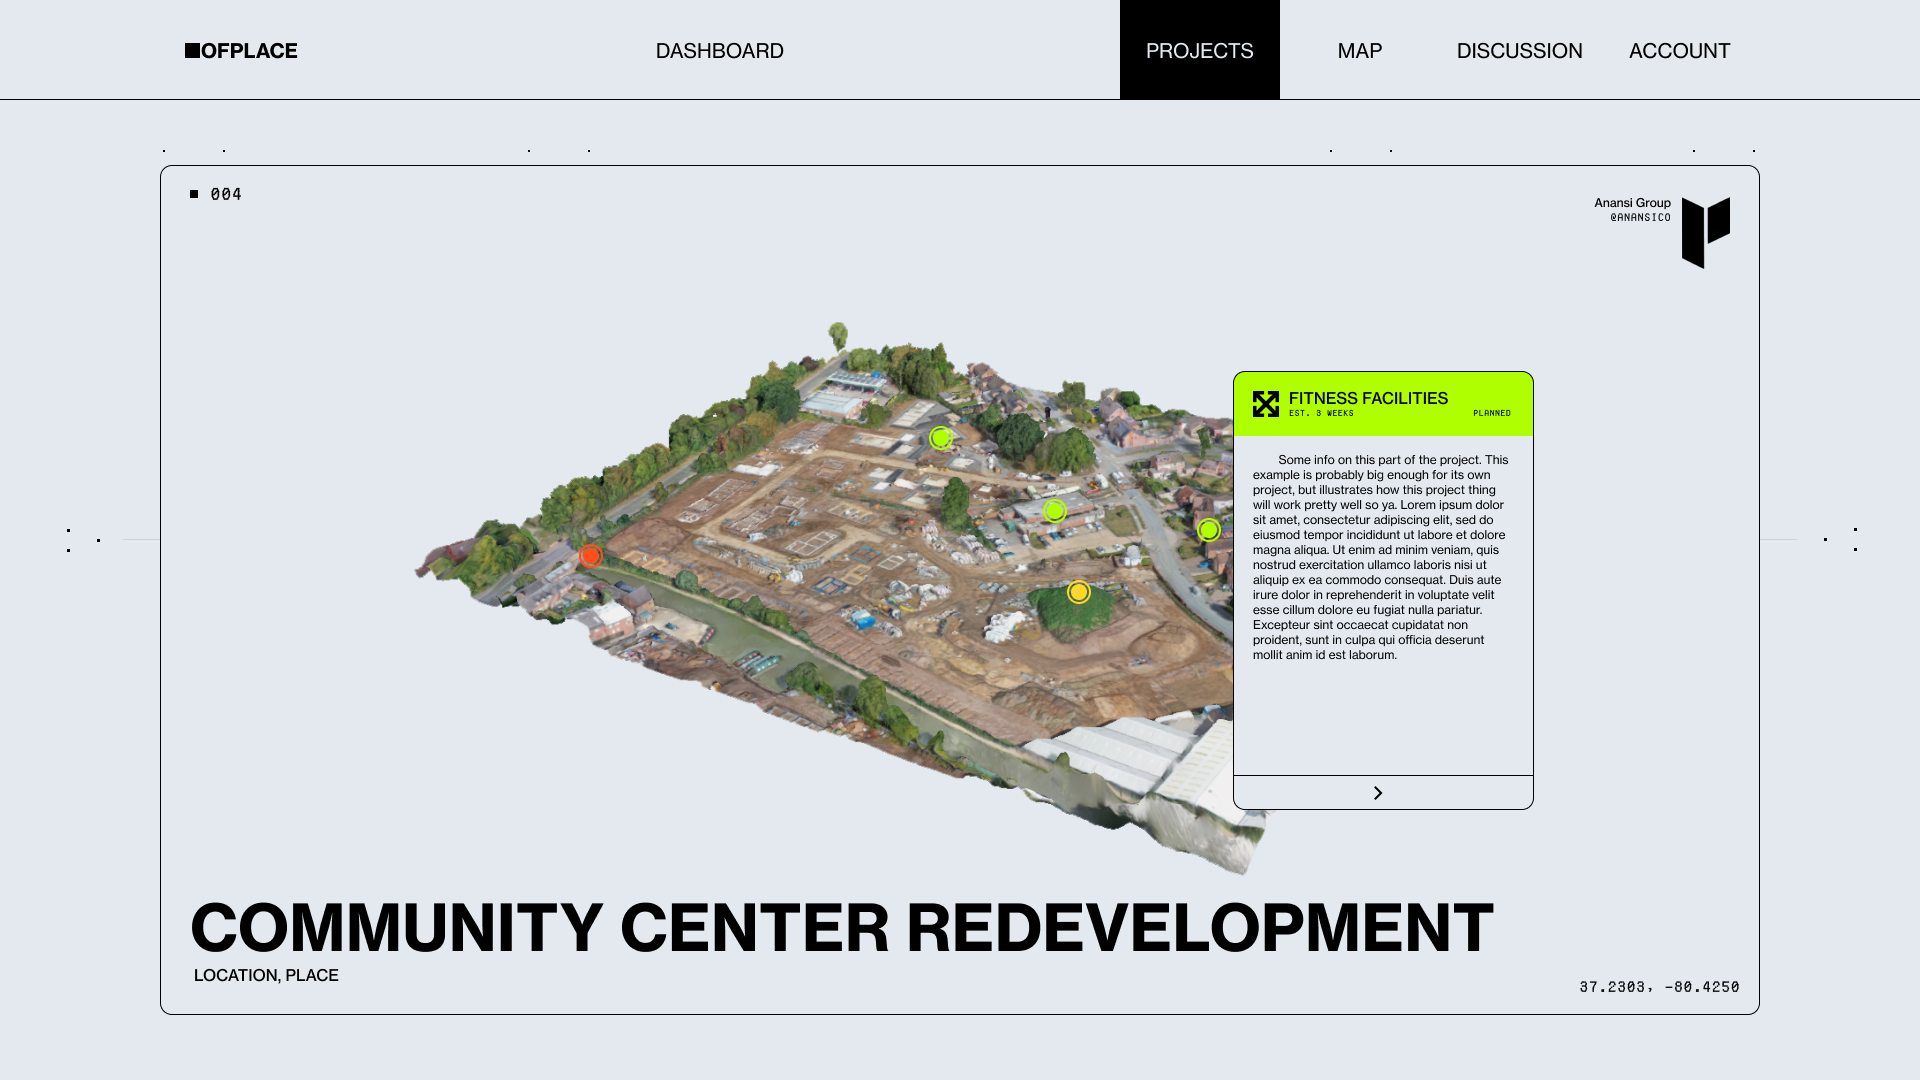Open the Account menu
This screenshot has width=1920, height=1080.
[1679, 51]
